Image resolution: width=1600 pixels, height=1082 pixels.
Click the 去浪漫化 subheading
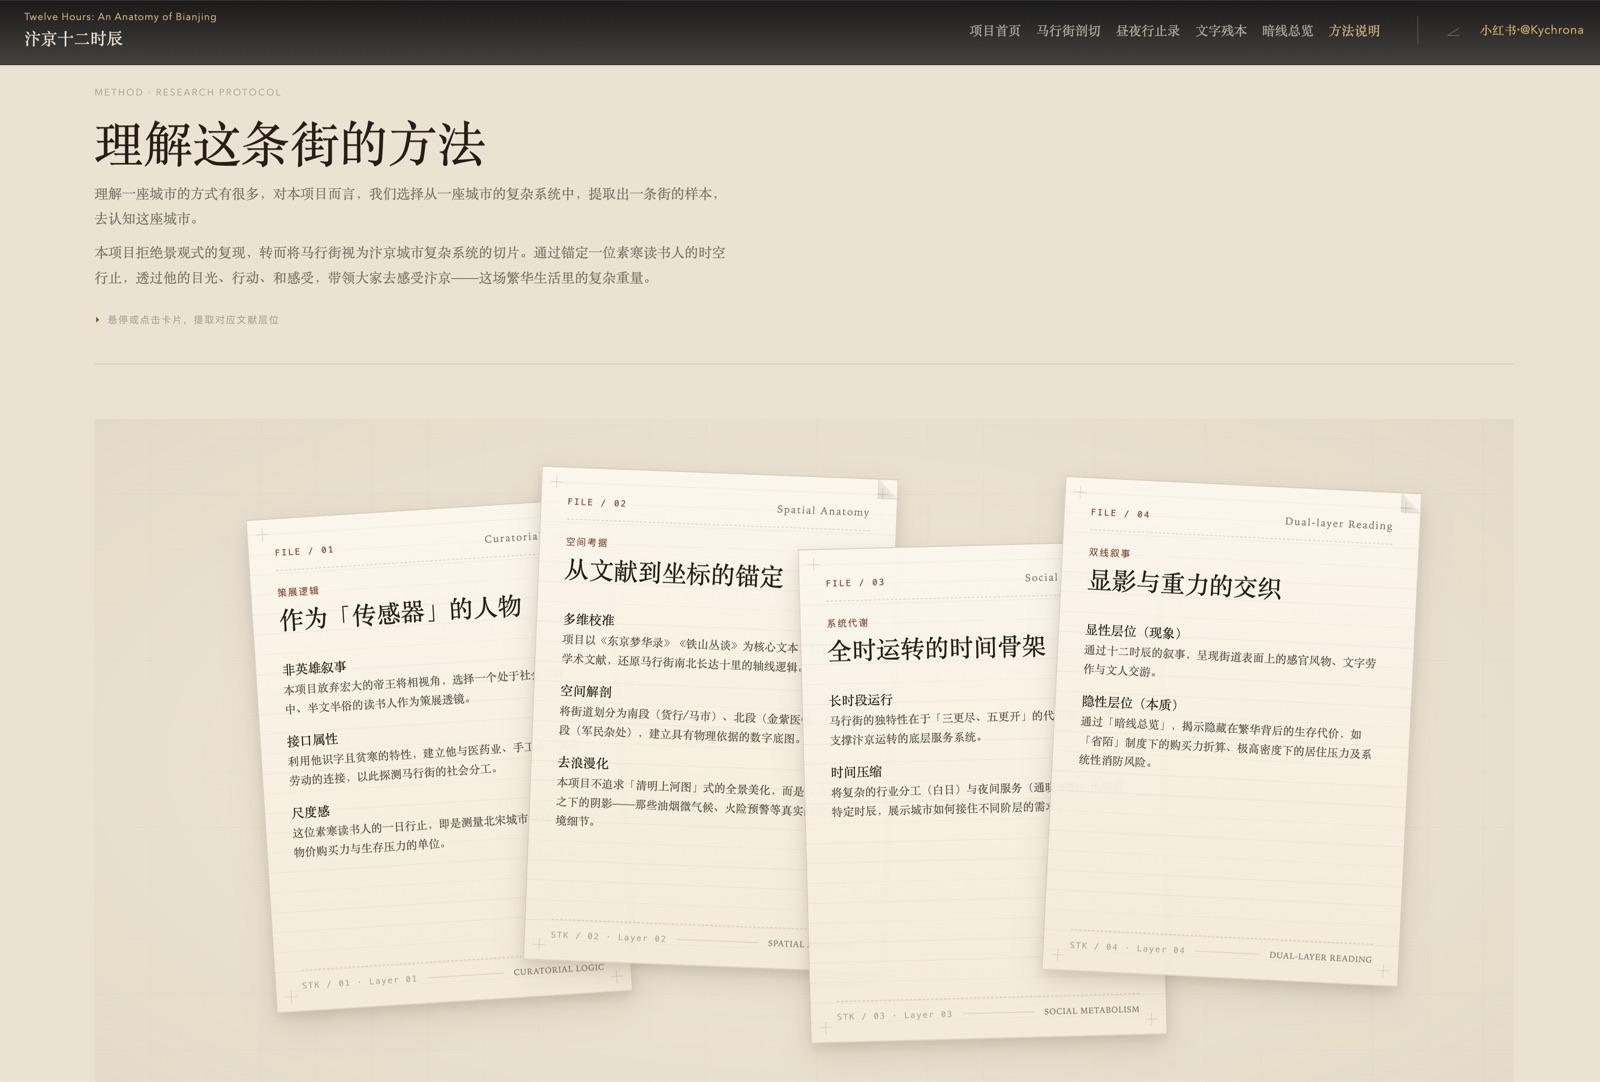(583, 762)
